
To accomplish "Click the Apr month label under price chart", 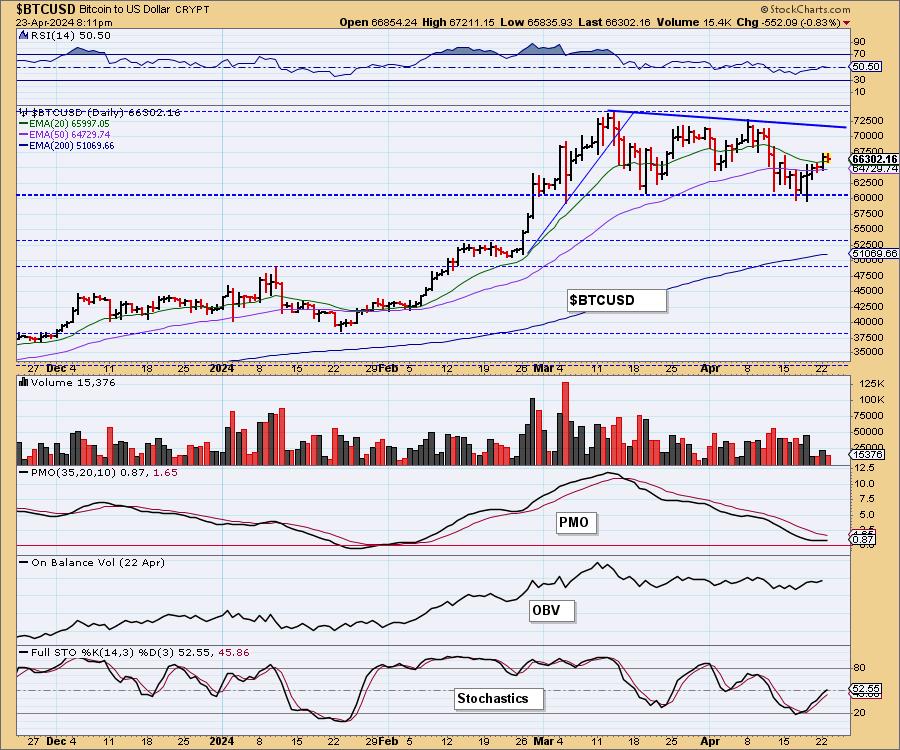I will (x=710, y=368).
